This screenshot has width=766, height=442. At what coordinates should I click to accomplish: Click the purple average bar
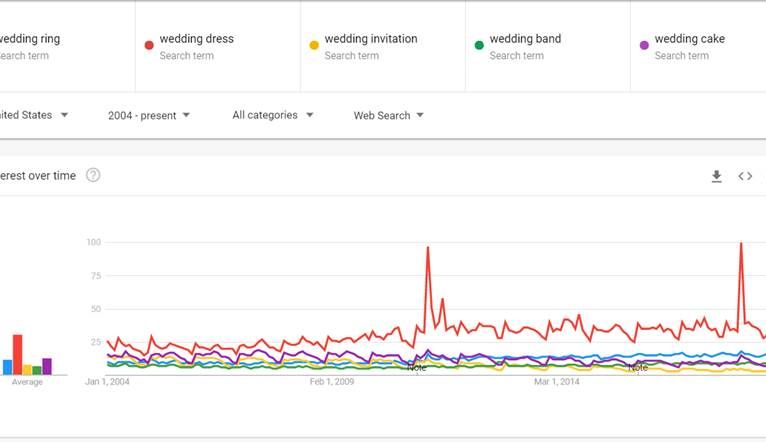[x=47, y=366]
